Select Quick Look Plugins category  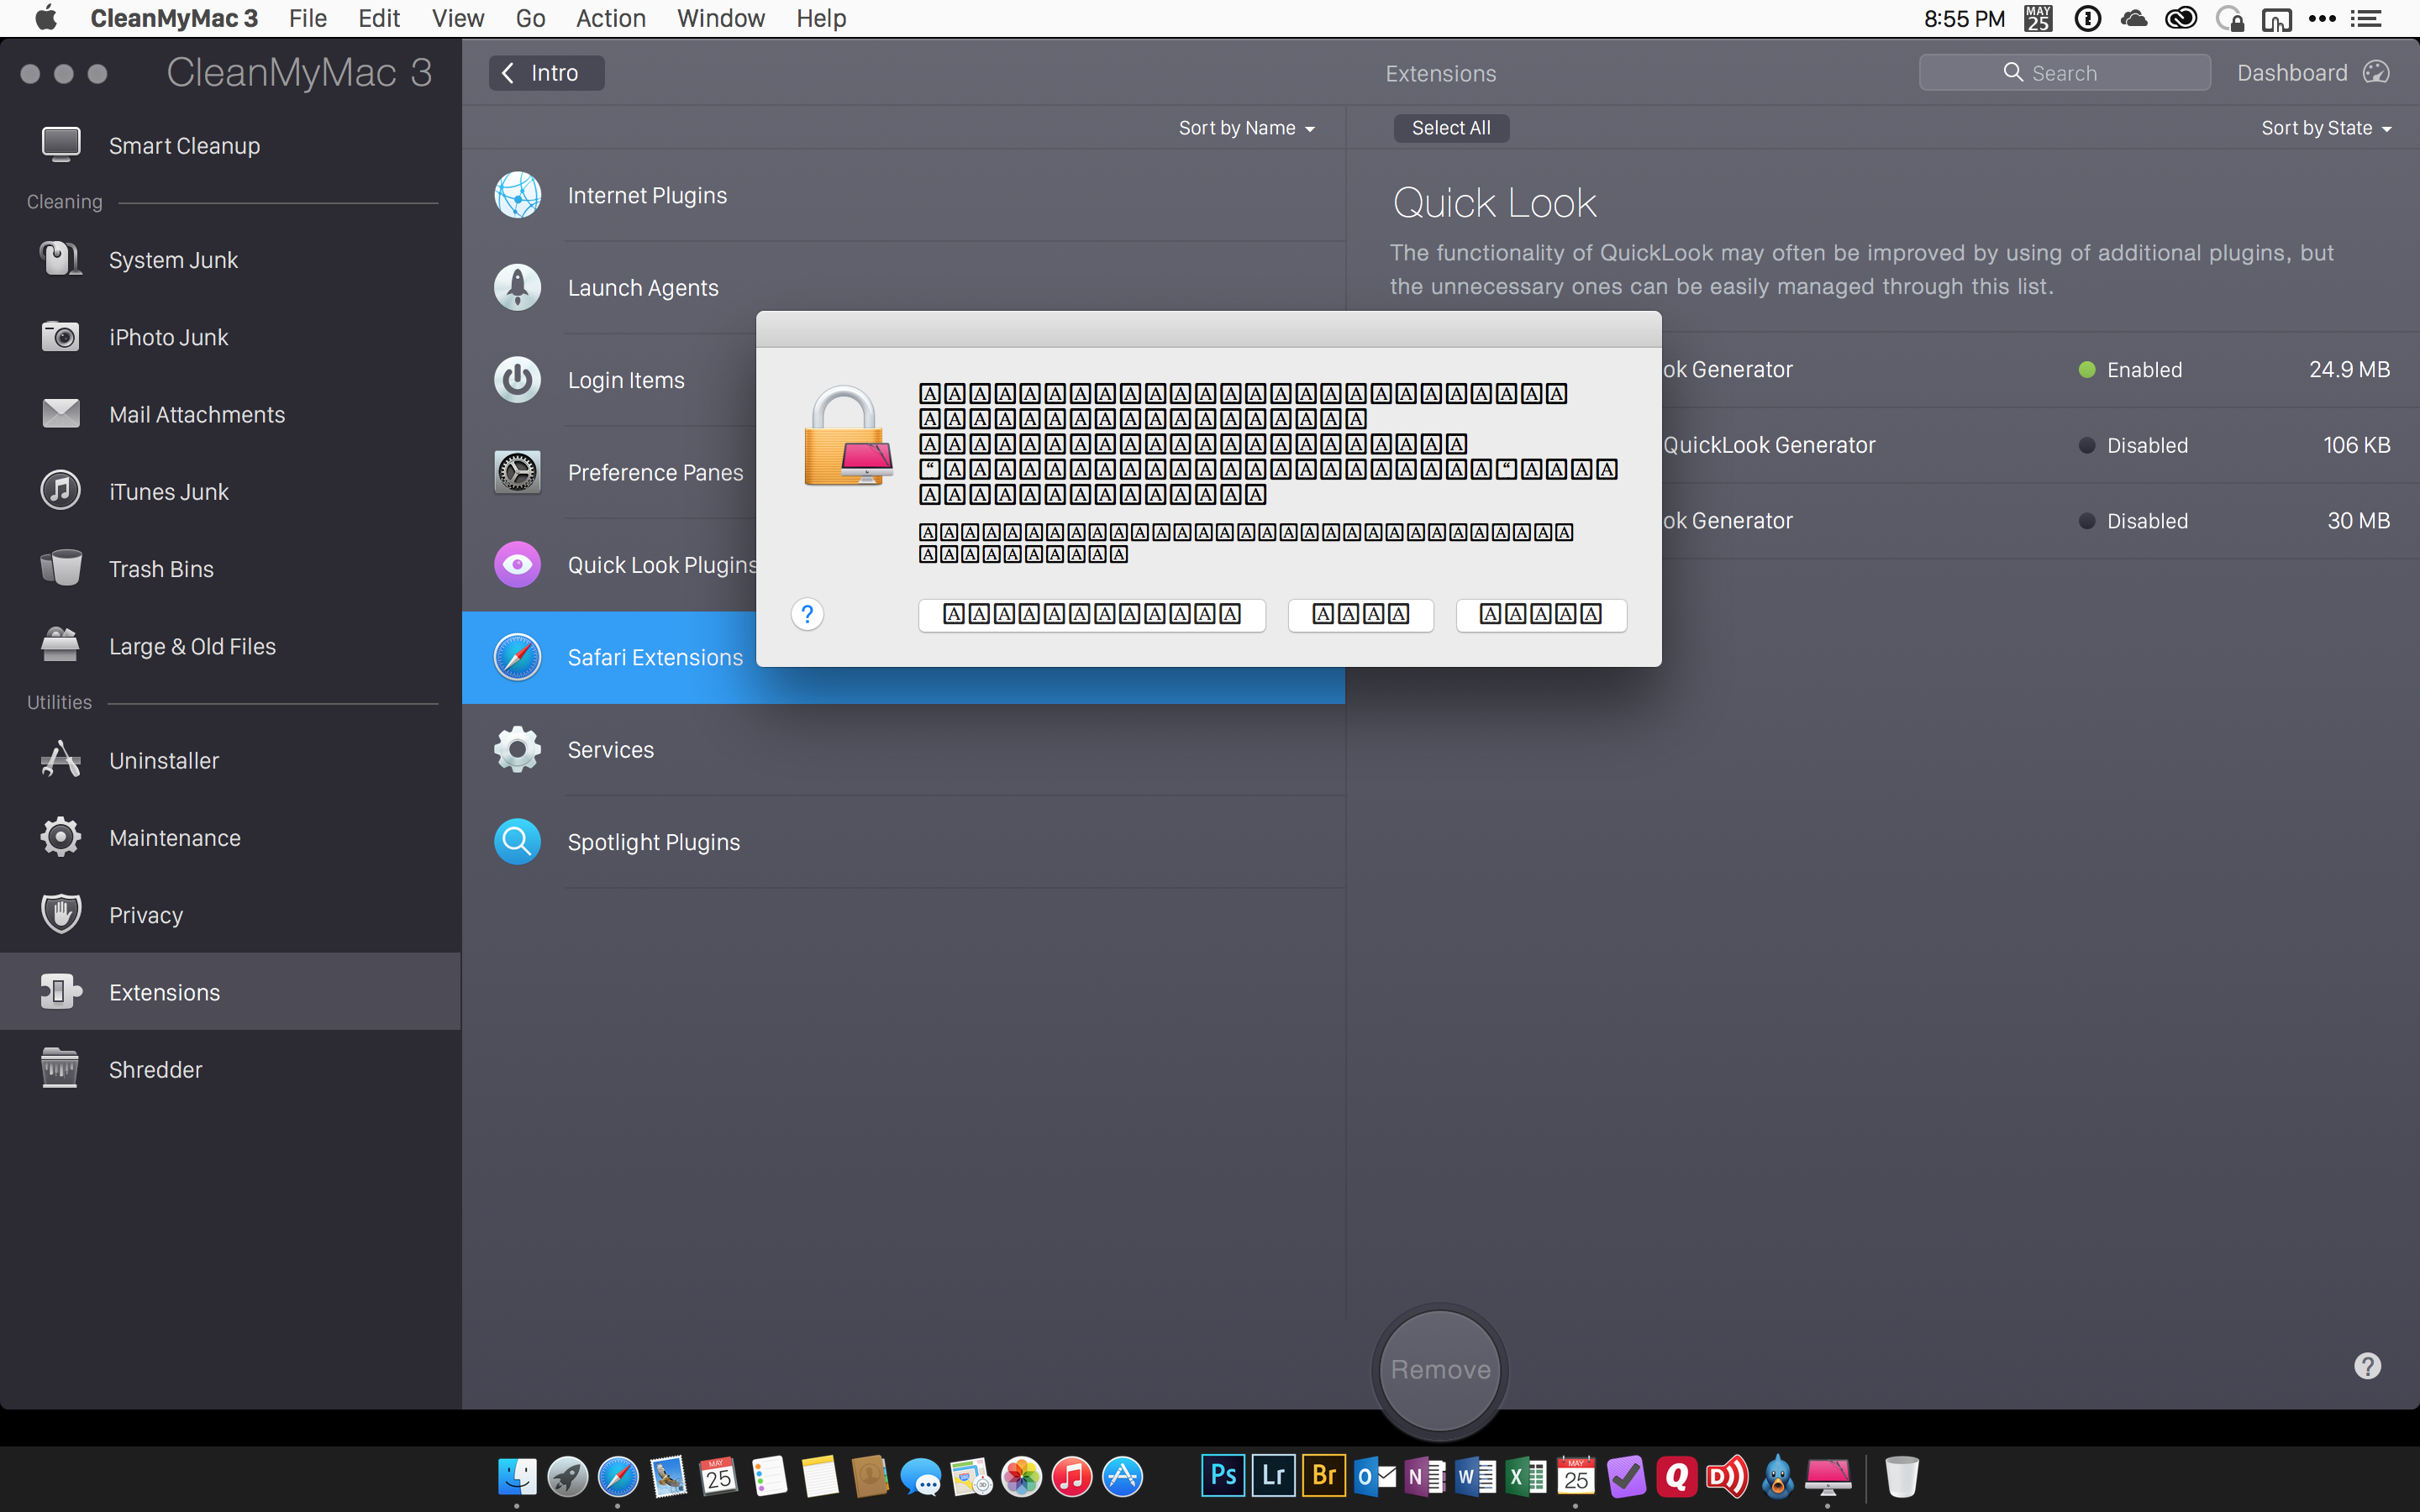[x=610, y=565]
